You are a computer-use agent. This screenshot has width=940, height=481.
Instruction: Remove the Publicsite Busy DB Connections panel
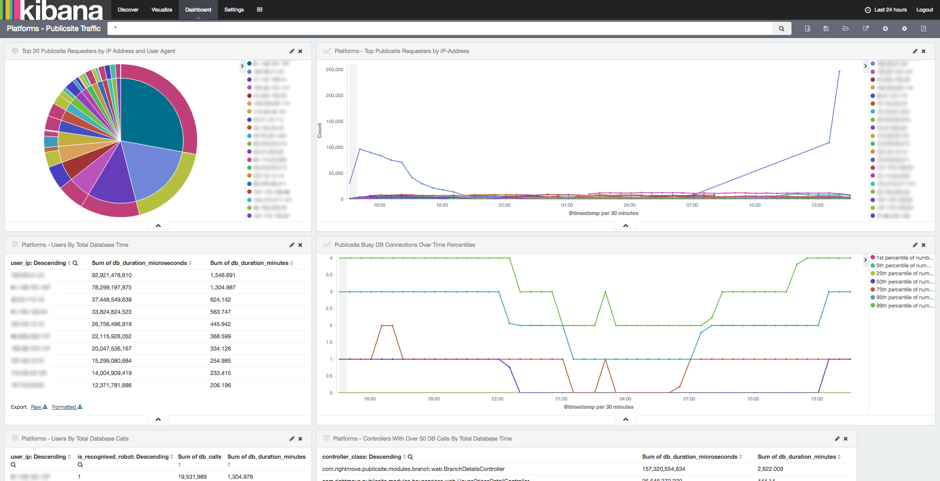click(923, 245)
